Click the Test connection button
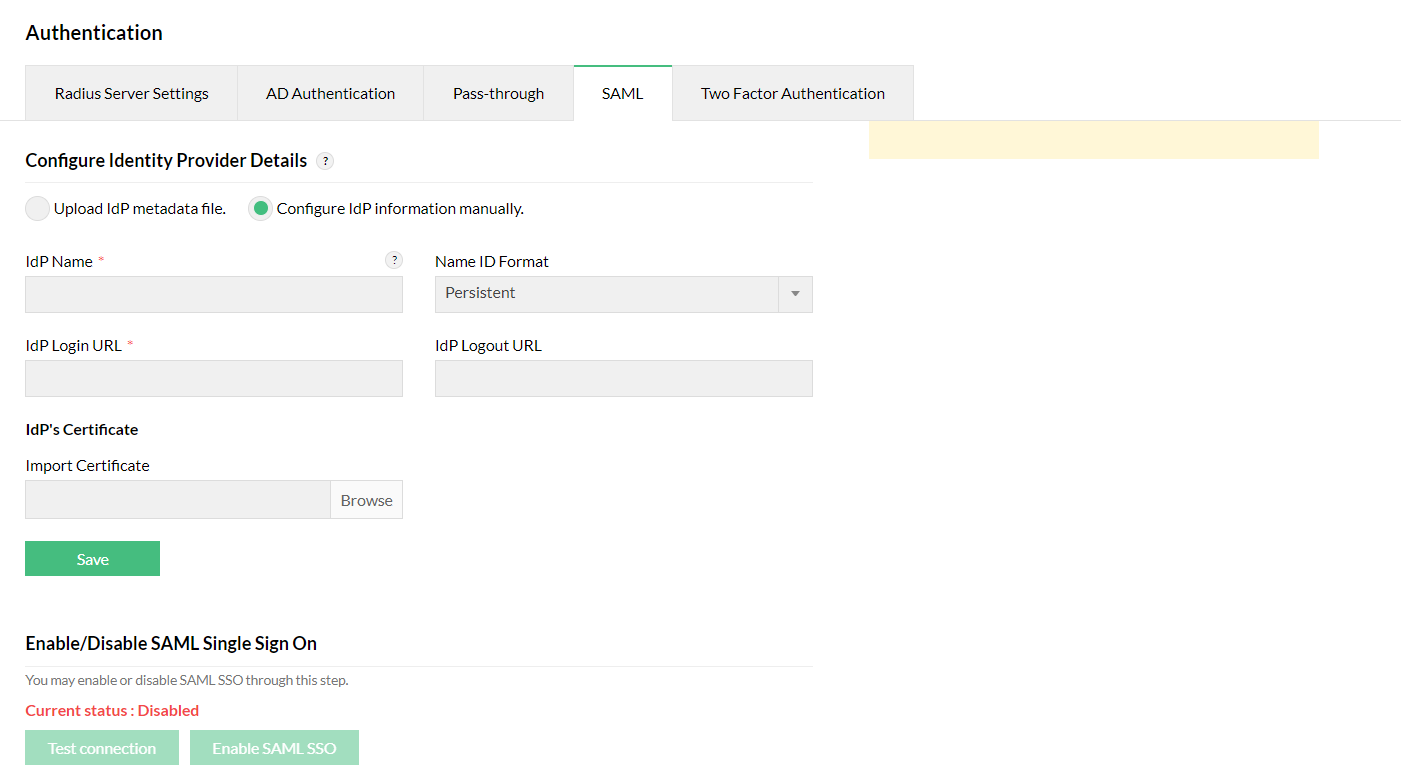The image size is (1401, 782). coord(102,748)
